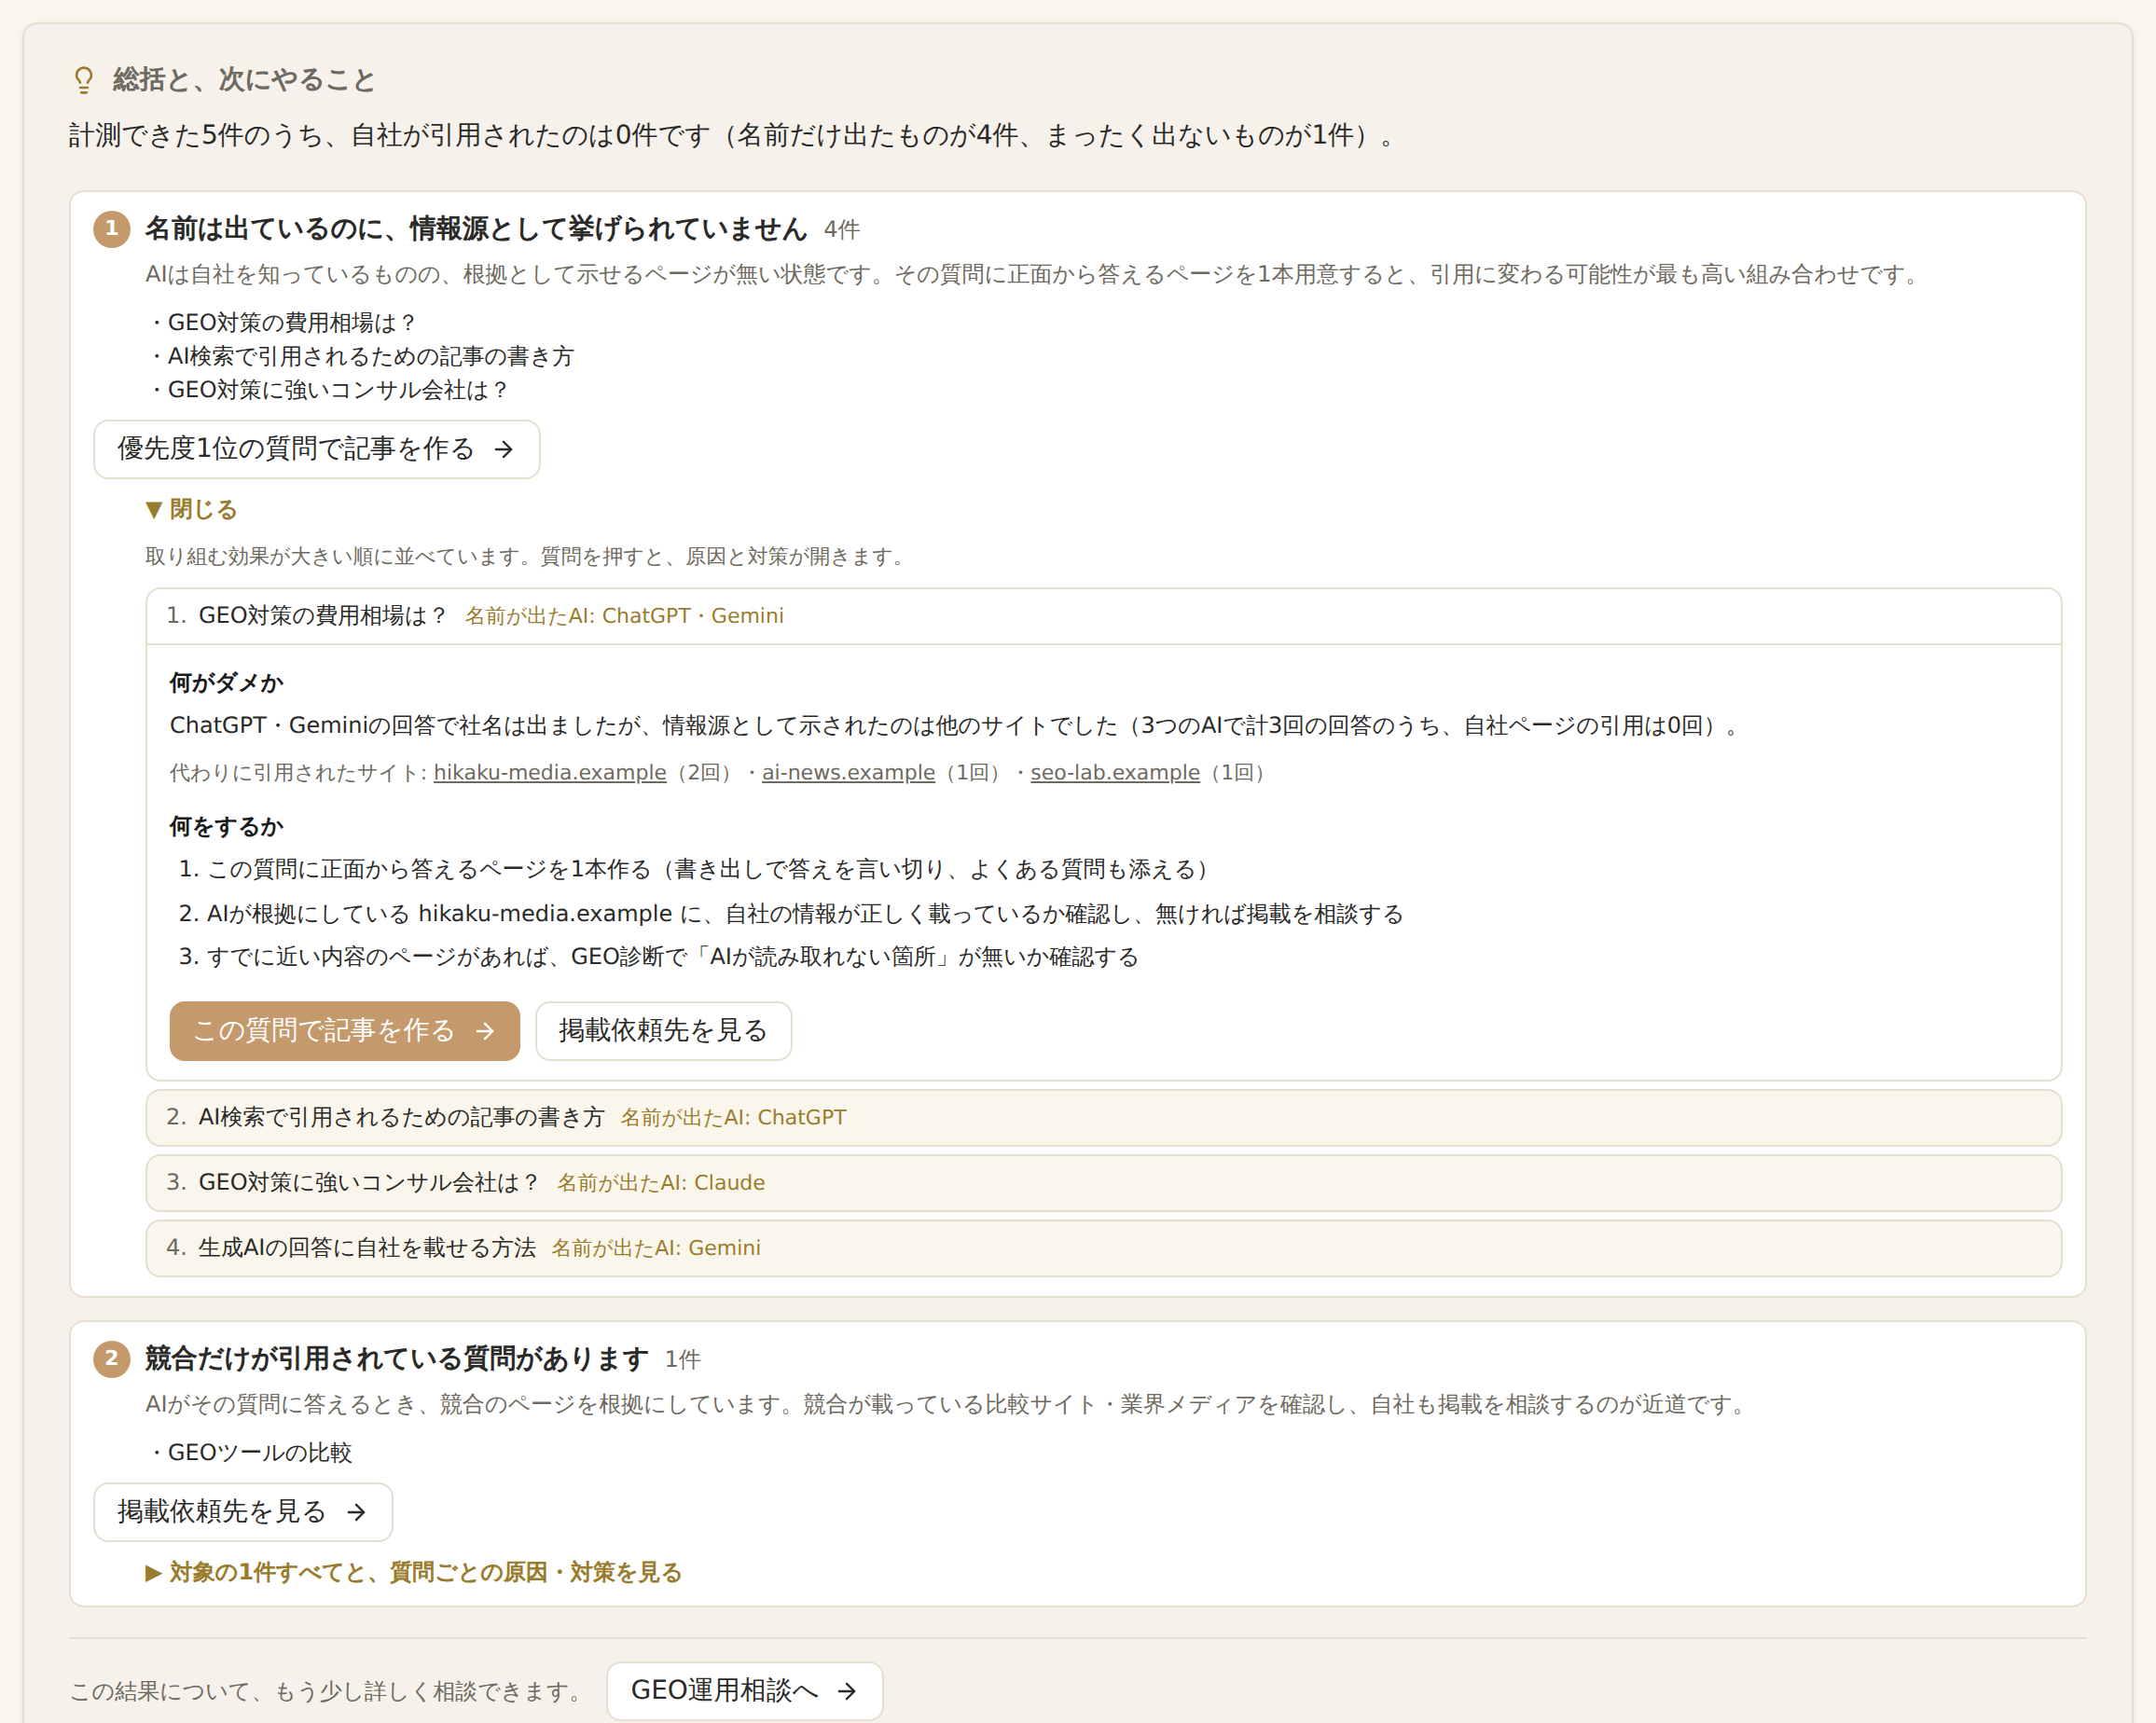Viewport: 2156px width, 1723px height.
Task: Click the number 1 badge beside 名前は出ているのに
Action: tap(112, 229)
